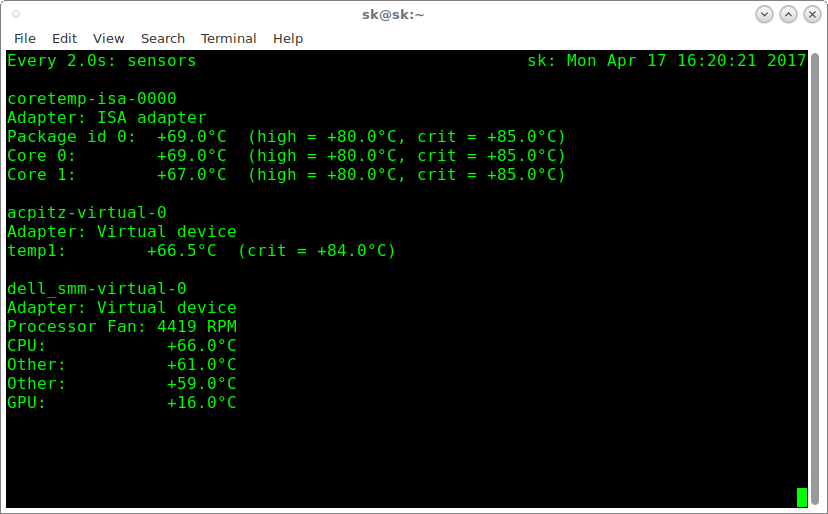Click the 'acpitz-virtual-0' line
Viewport: 828px width, 514px height.
[87, 213]
